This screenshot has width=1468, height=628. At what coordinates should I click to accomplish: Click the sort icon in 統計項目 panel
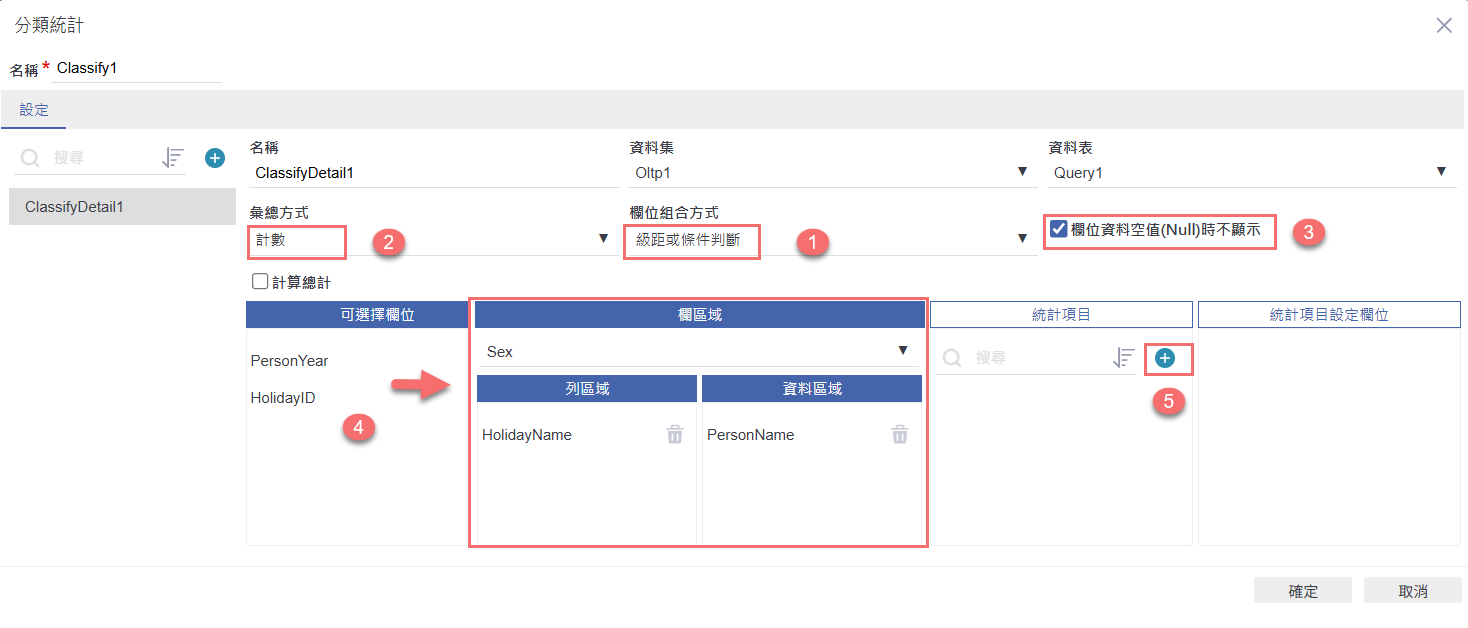[x=1124, y=357]
